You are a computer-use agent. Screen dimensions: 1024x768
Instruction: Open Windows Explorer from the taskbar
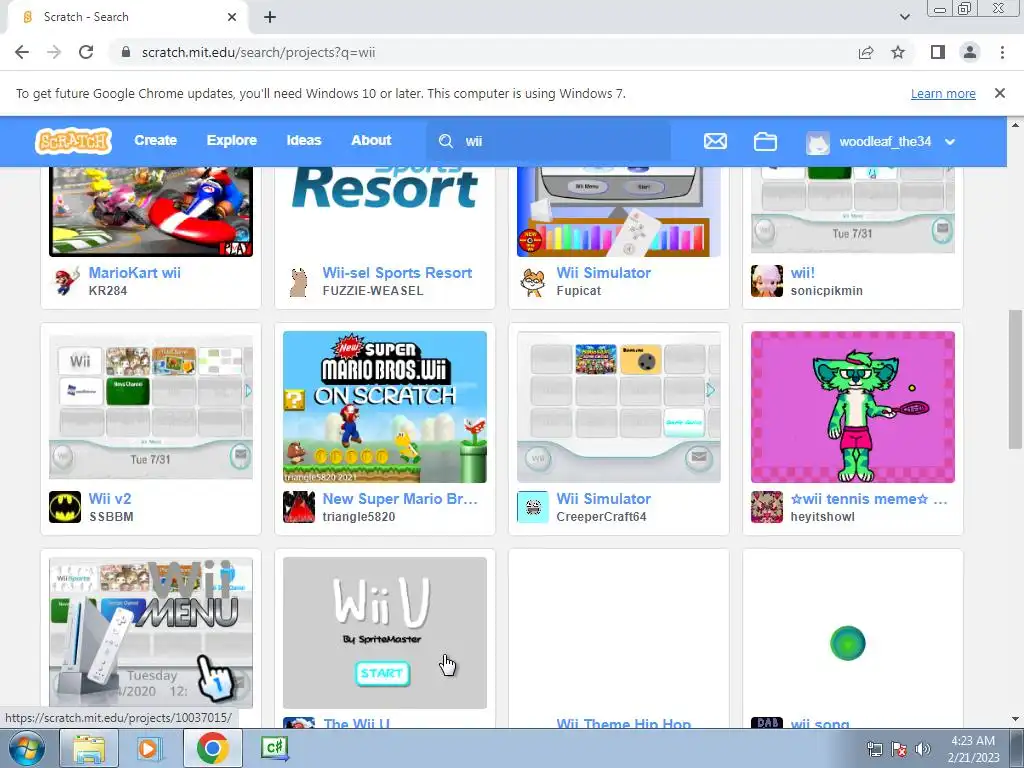click(89, 748)
